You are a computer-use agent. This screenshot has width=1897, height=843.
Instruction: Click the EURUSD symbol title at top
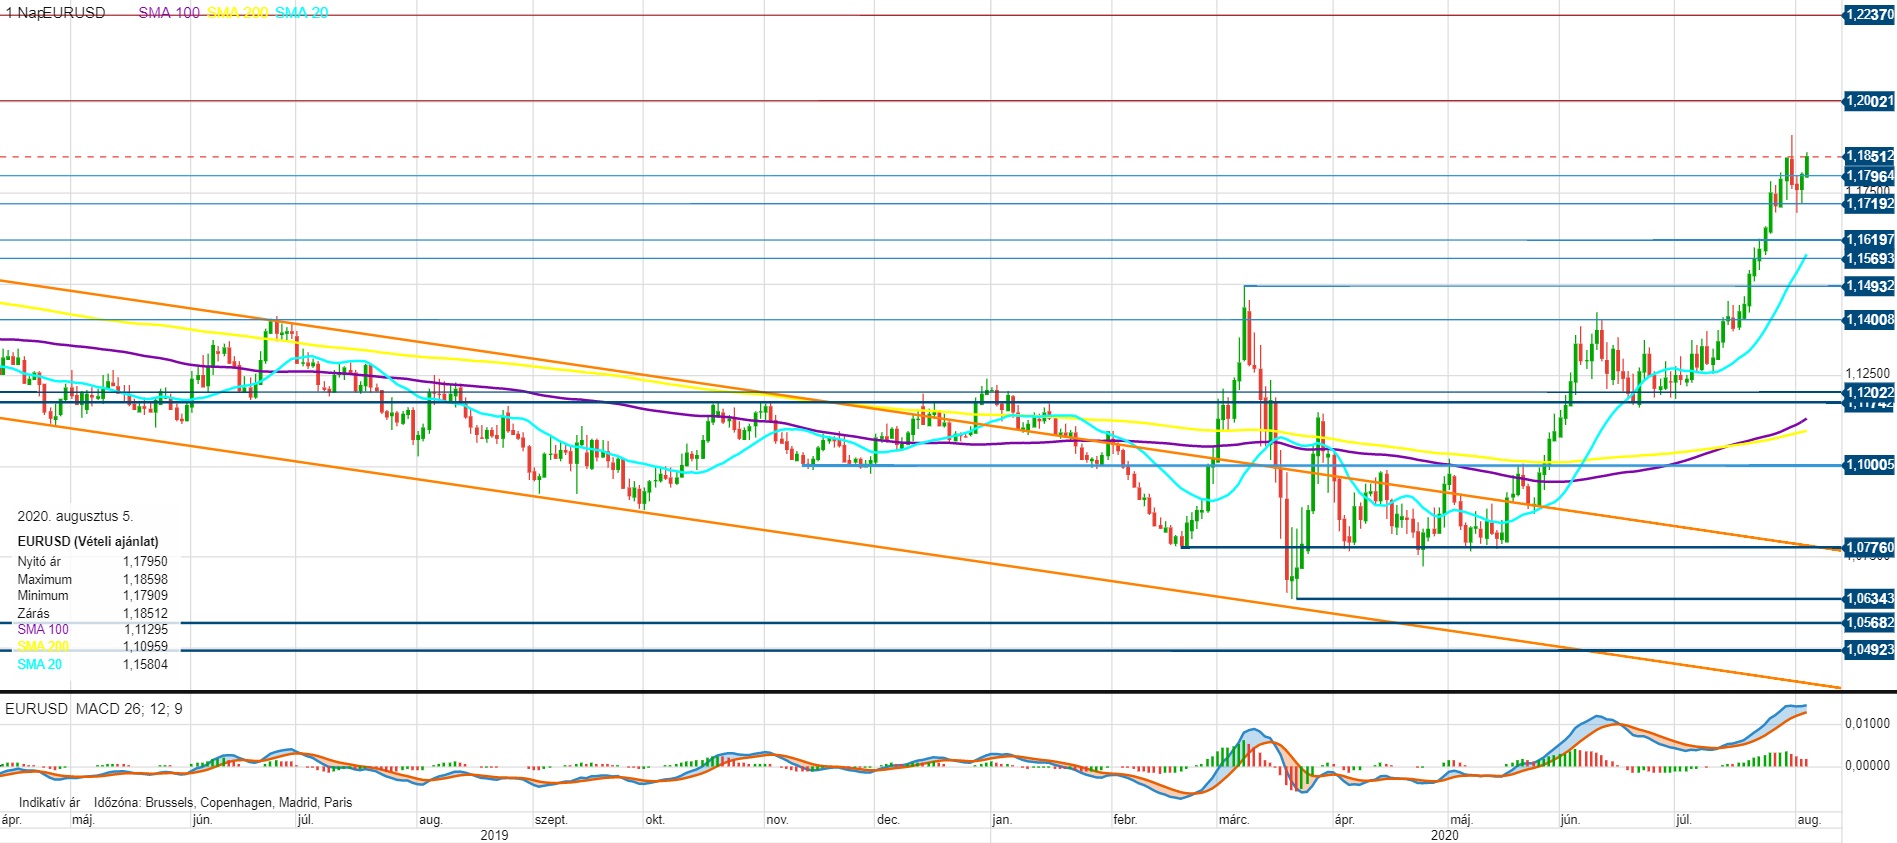click(x=74, y=13)
